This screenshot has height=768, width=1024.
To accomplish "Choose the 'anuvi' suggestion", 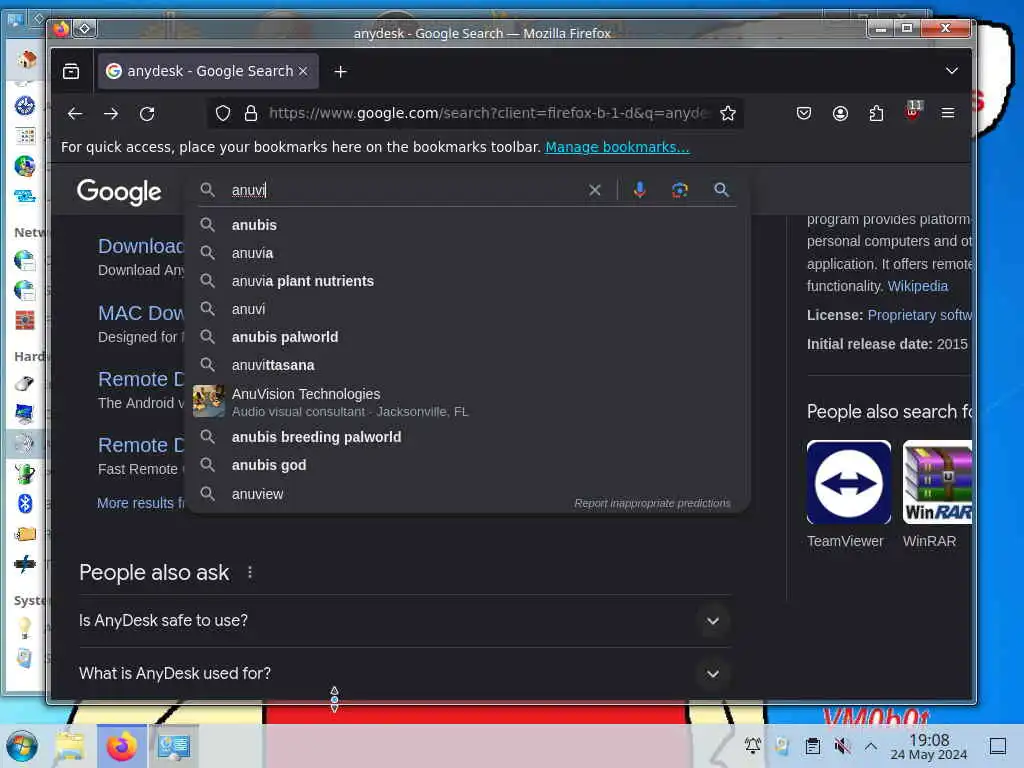I will 468,309.
